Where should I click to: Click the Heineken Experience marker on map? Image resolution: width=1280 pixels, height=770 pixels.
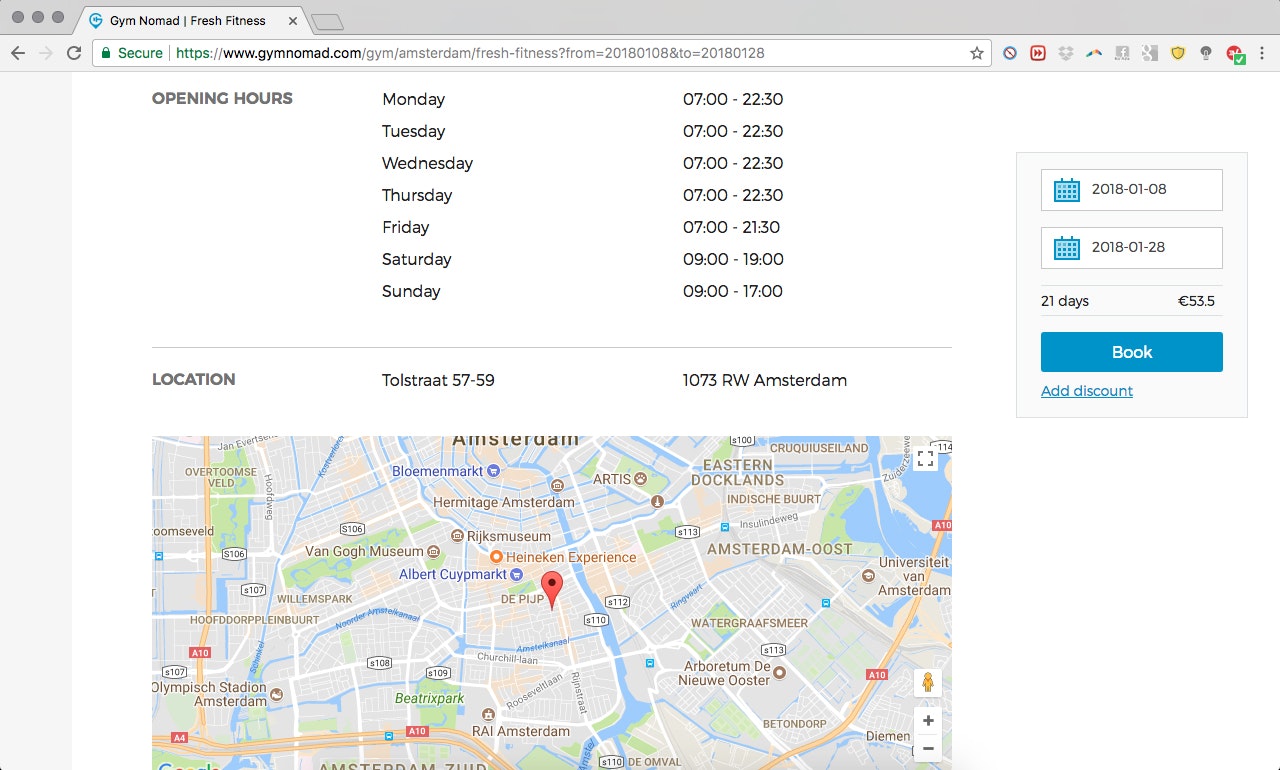495,557
